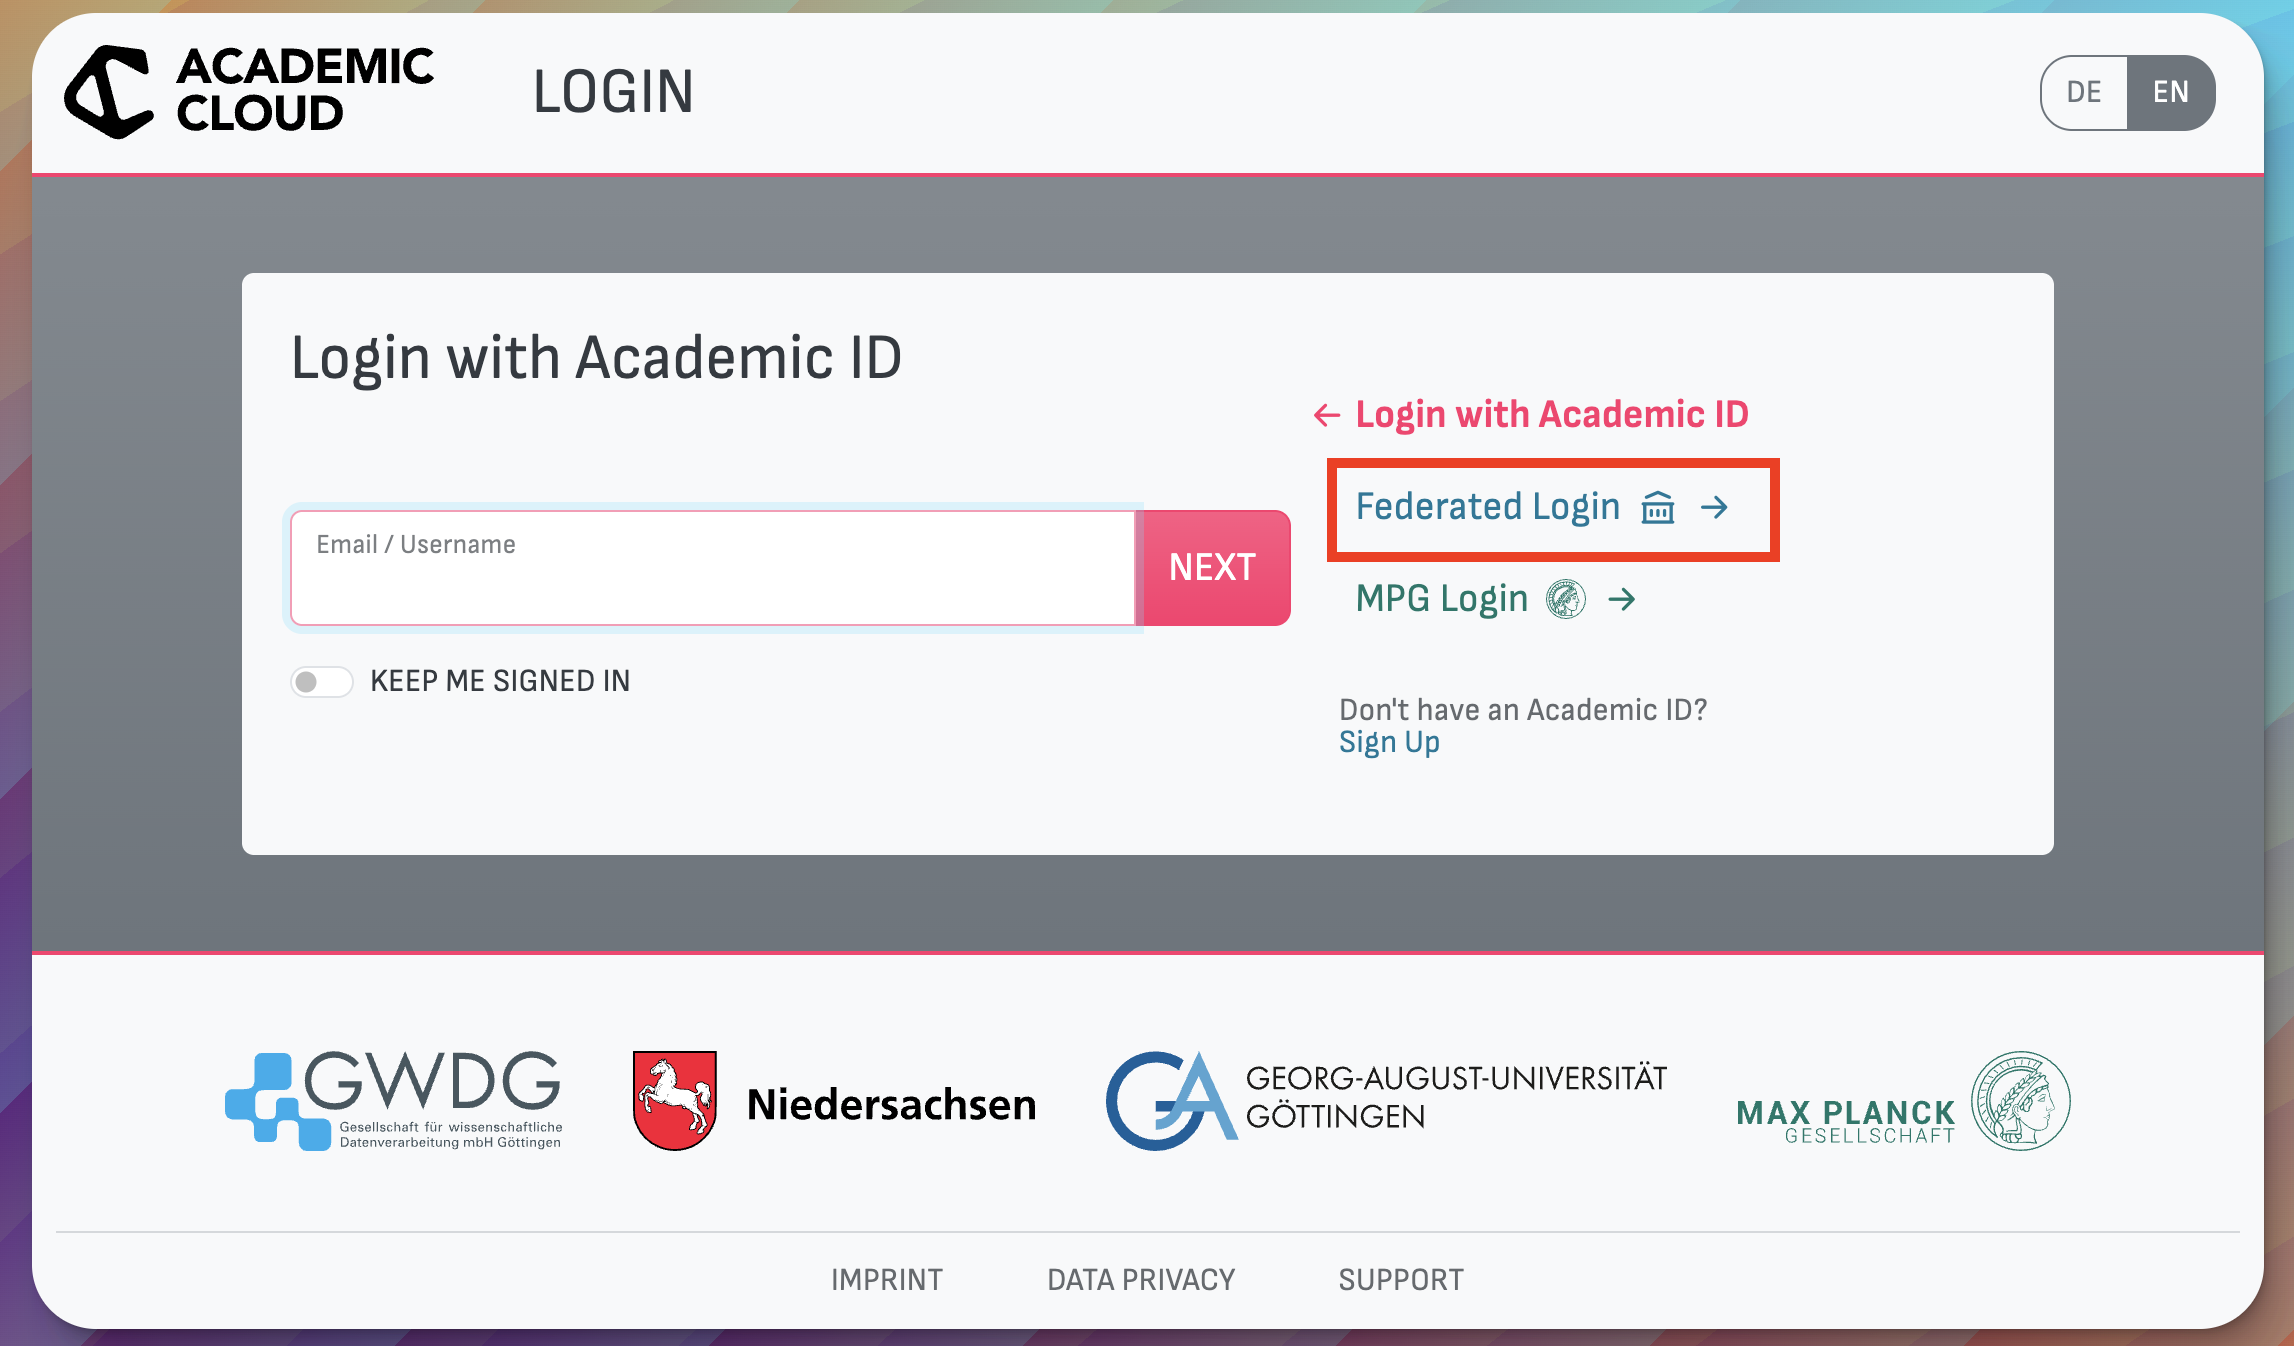Image resolution: width=2294 pixels, height=1346 pixels.
Task: Click the Sign Up link
Action: point(1389,741)
